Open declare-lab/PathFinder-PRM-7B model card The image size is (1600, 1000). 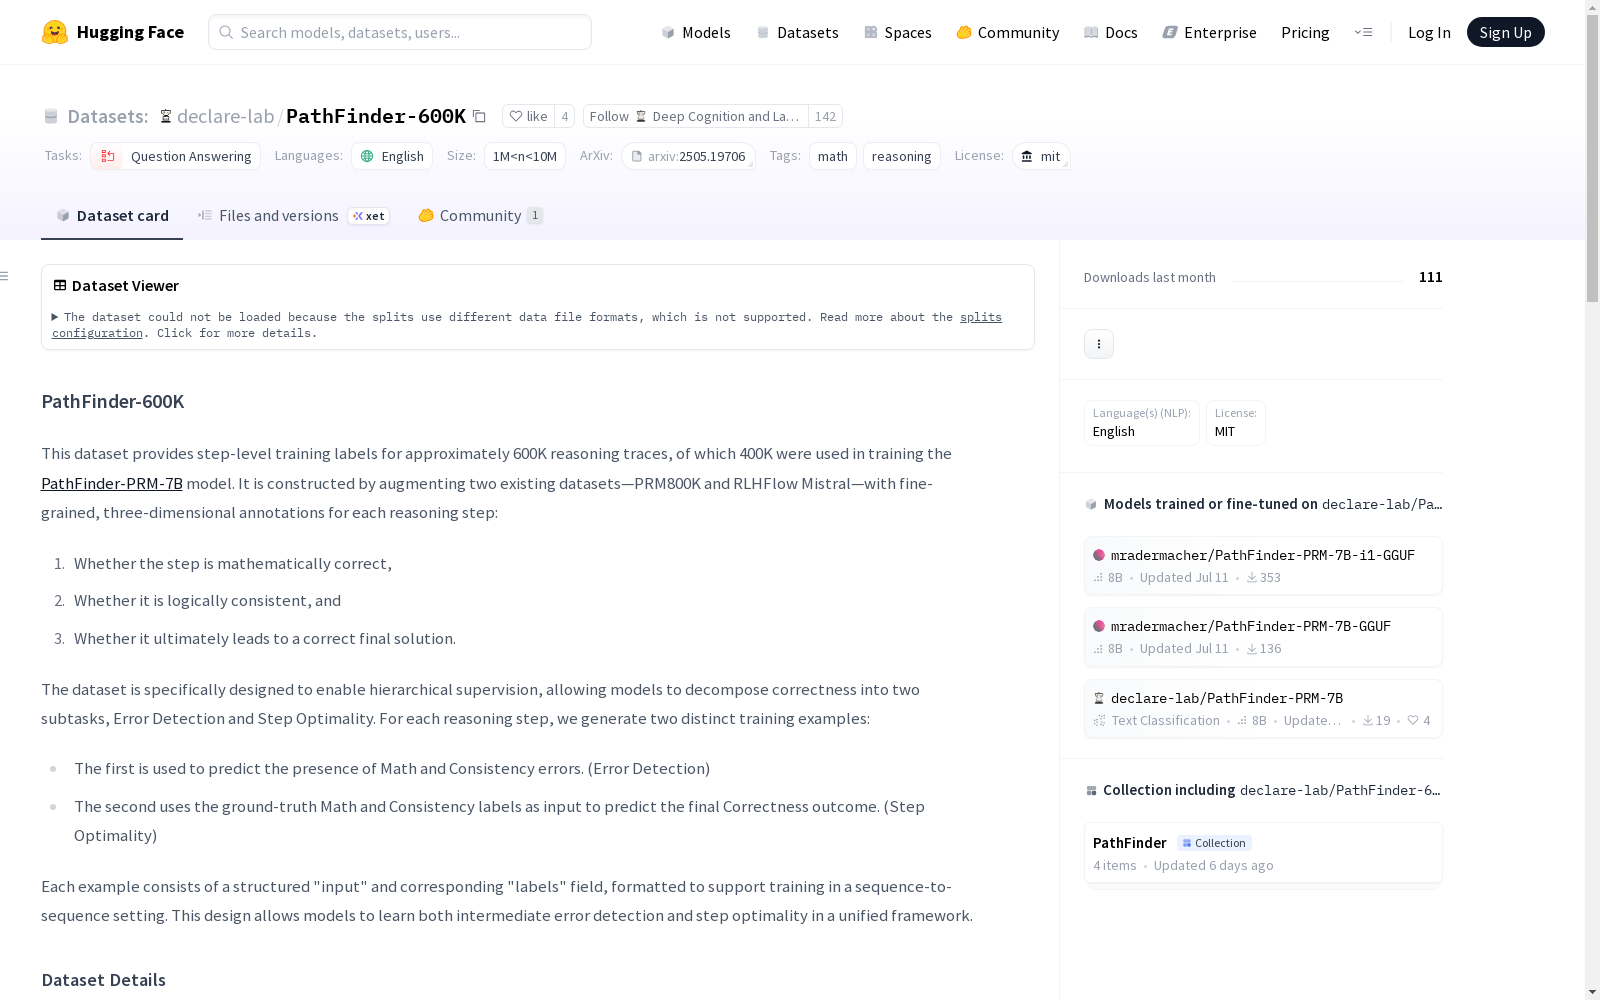coord(1263,709)
